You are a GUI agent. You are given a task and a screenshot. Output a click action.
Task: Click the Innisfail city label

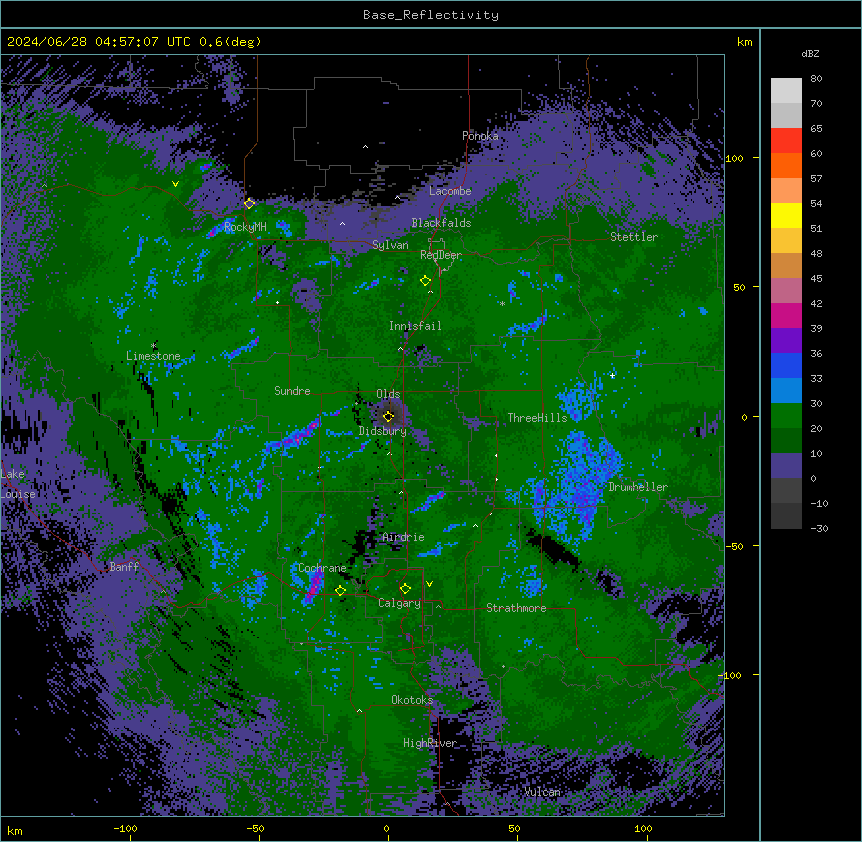click(x=415, y=326)
